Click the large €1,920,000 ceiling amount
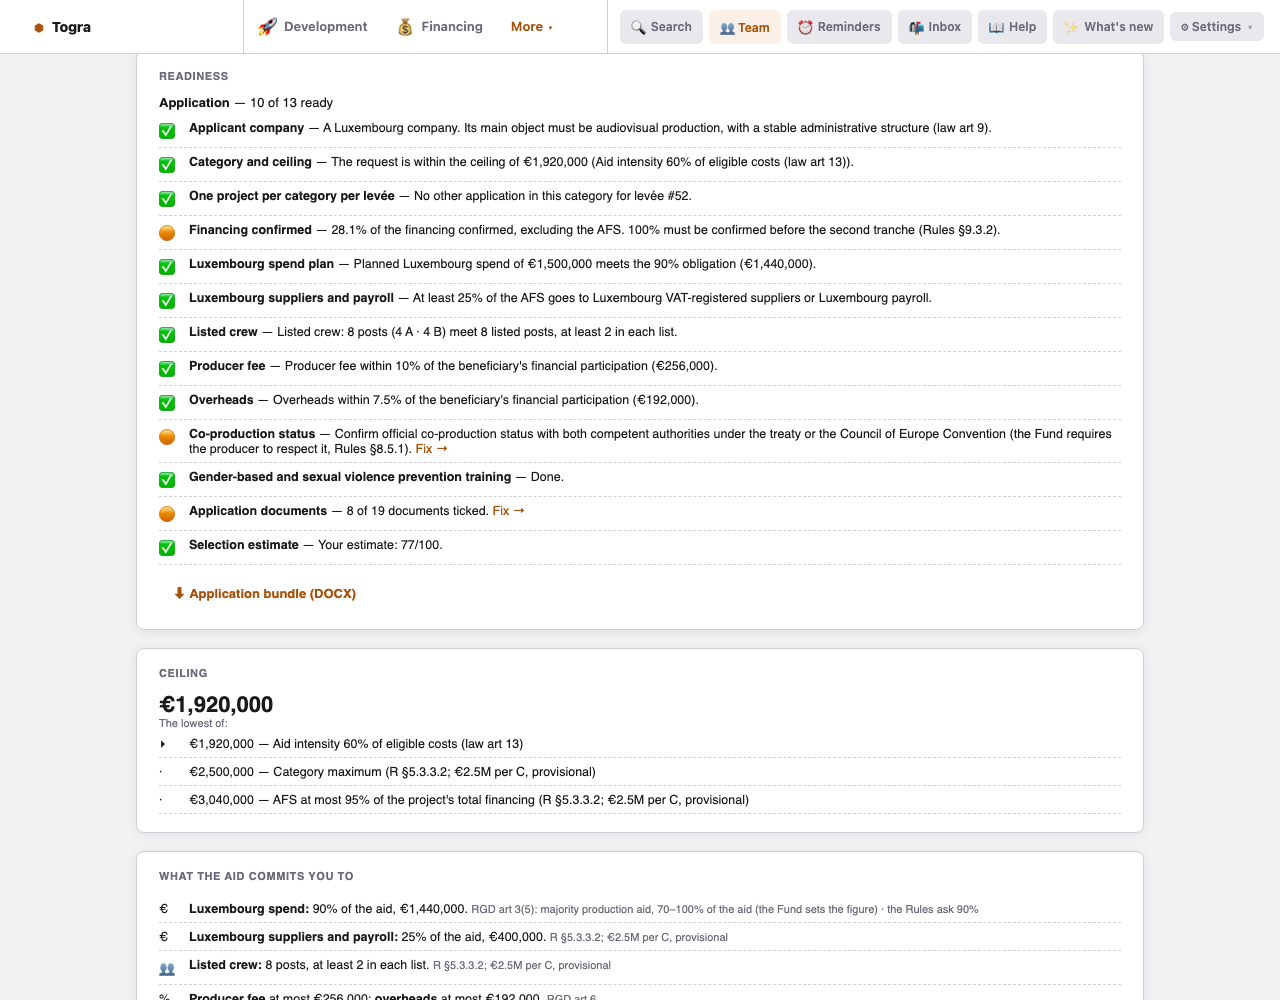 click(216, 704)
